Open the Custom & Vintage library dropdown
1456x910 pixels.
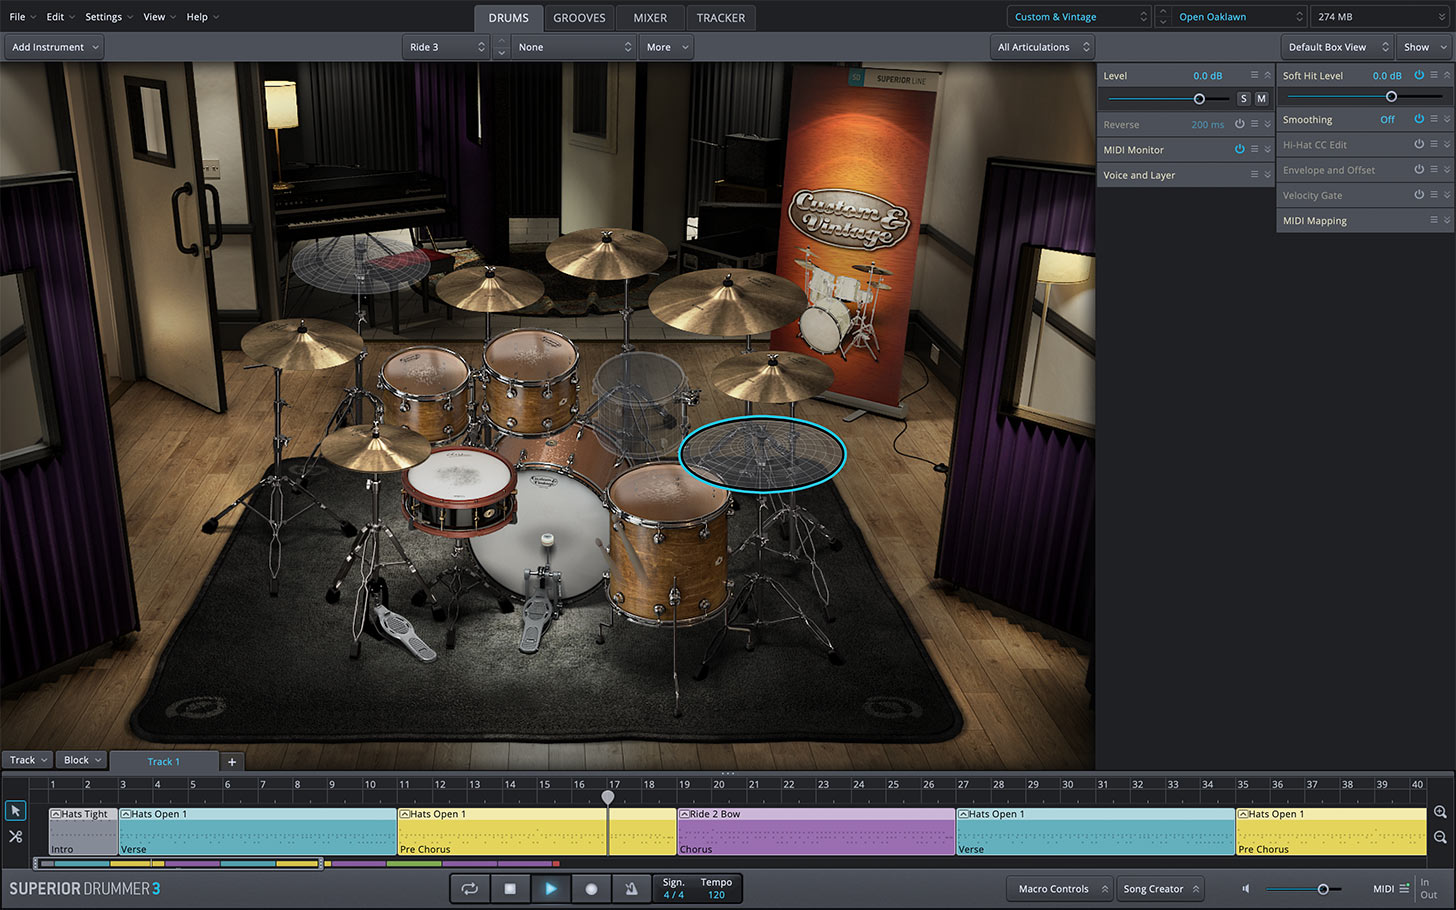click(1079, 17)
